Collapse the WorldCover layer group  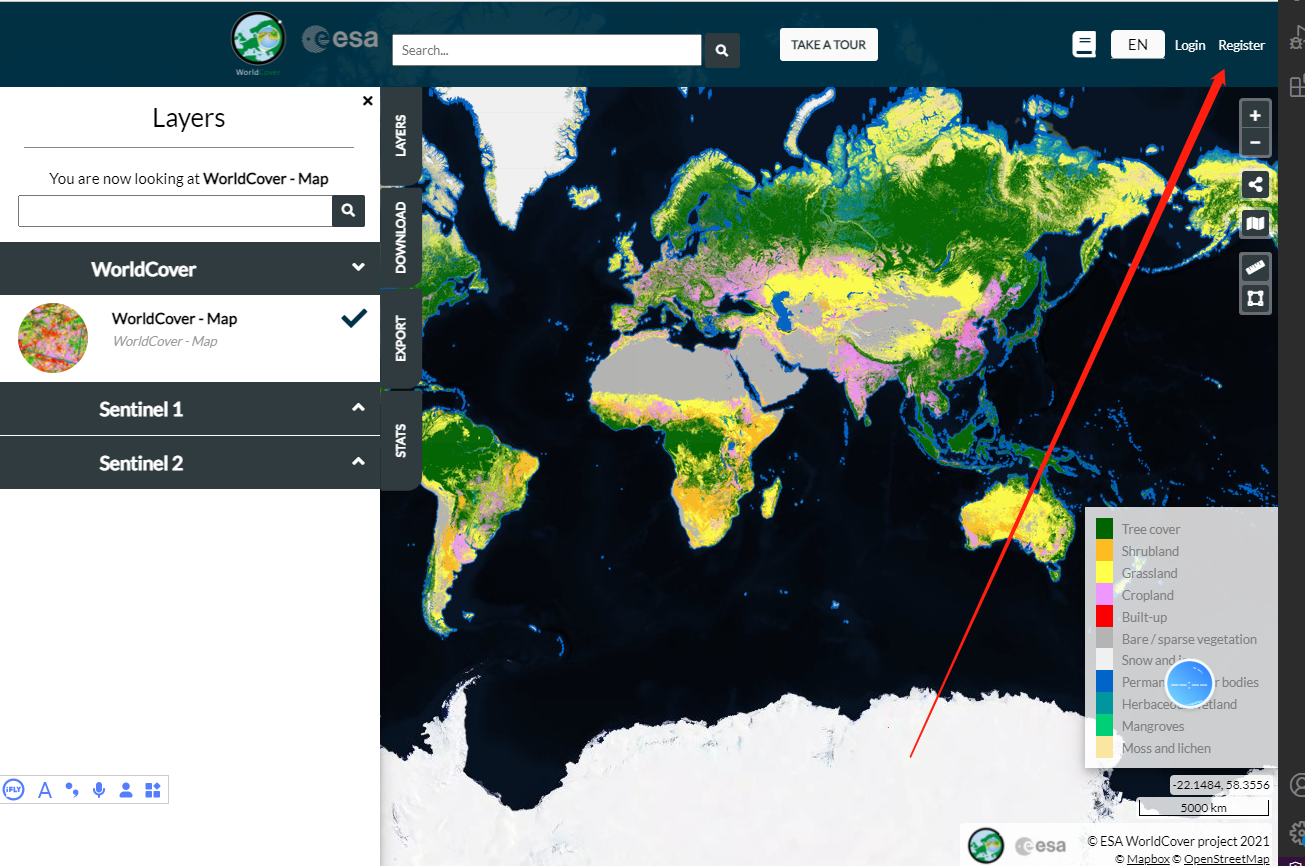[x=357, y=267]
